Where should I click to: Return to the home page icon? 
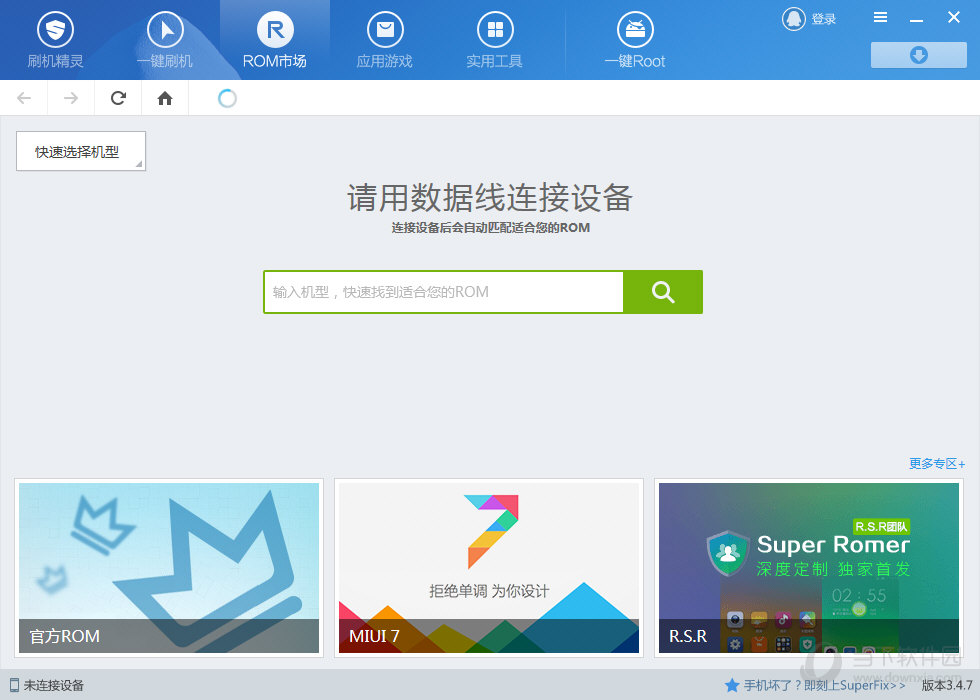click(165, 98)
